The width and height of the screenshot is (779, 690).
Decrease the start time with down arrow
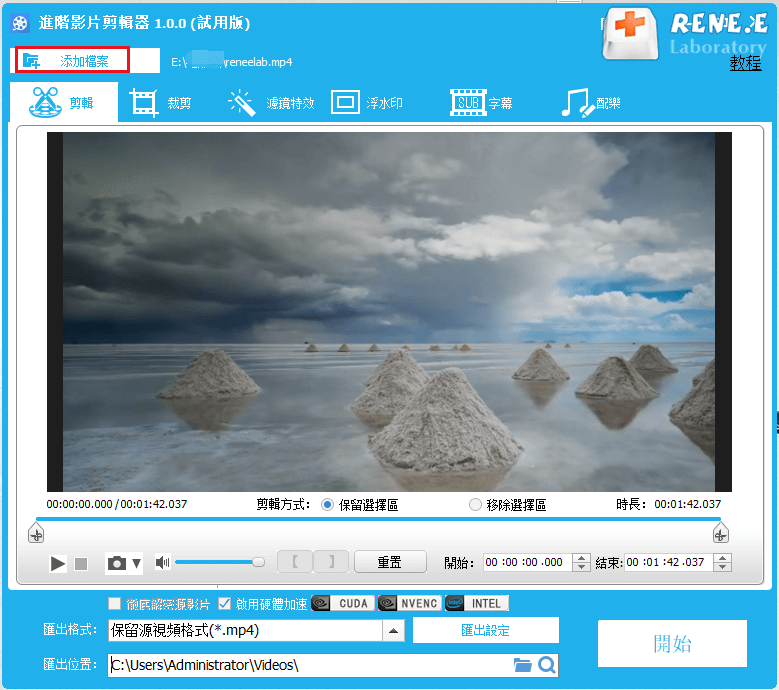click(581, 567)
